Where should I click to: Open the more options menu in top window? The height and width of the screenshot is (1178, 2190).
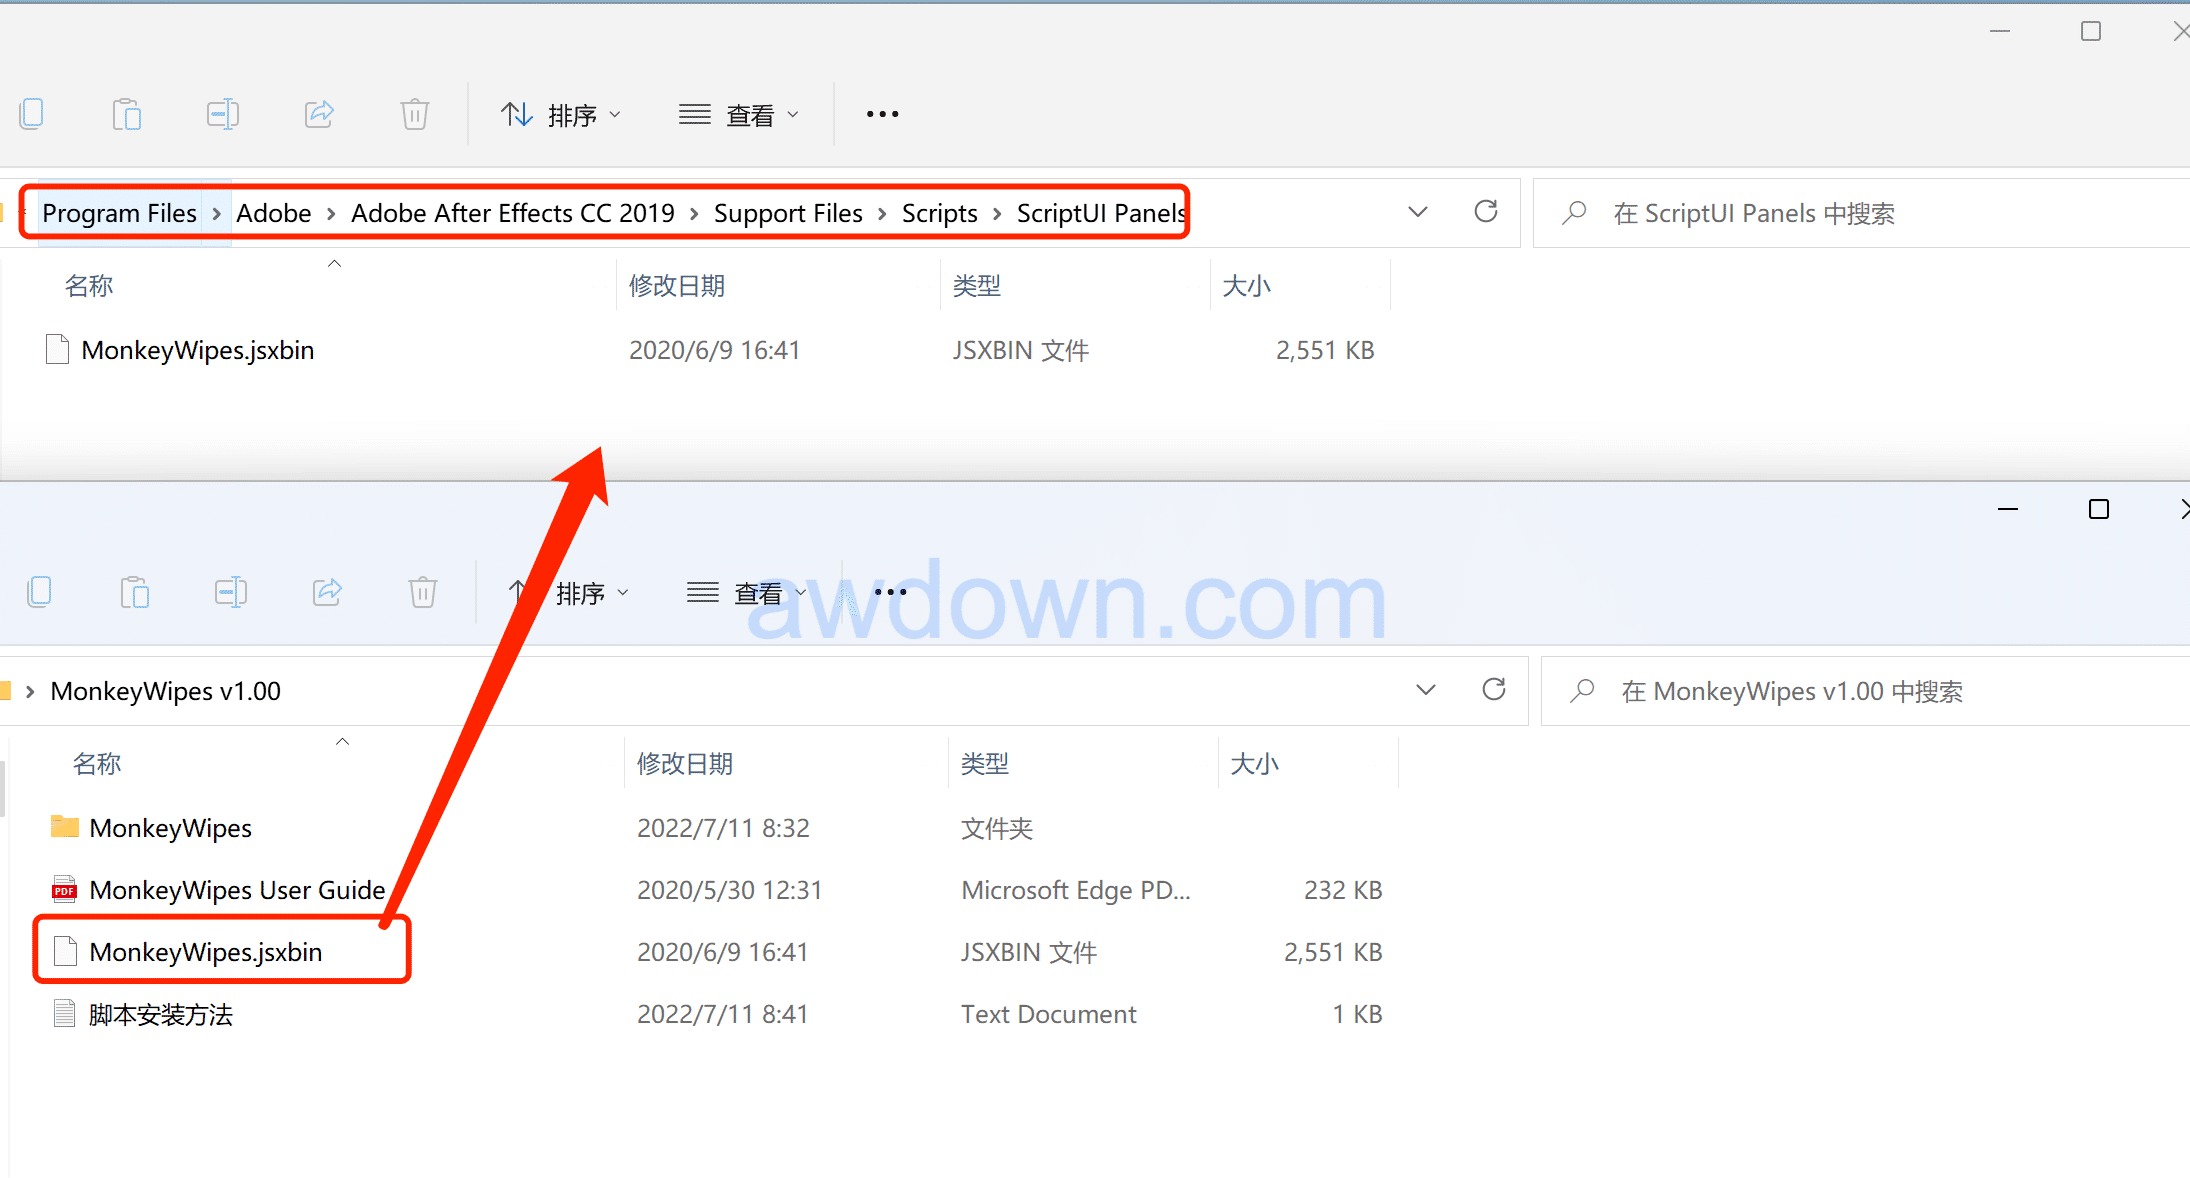882,115
